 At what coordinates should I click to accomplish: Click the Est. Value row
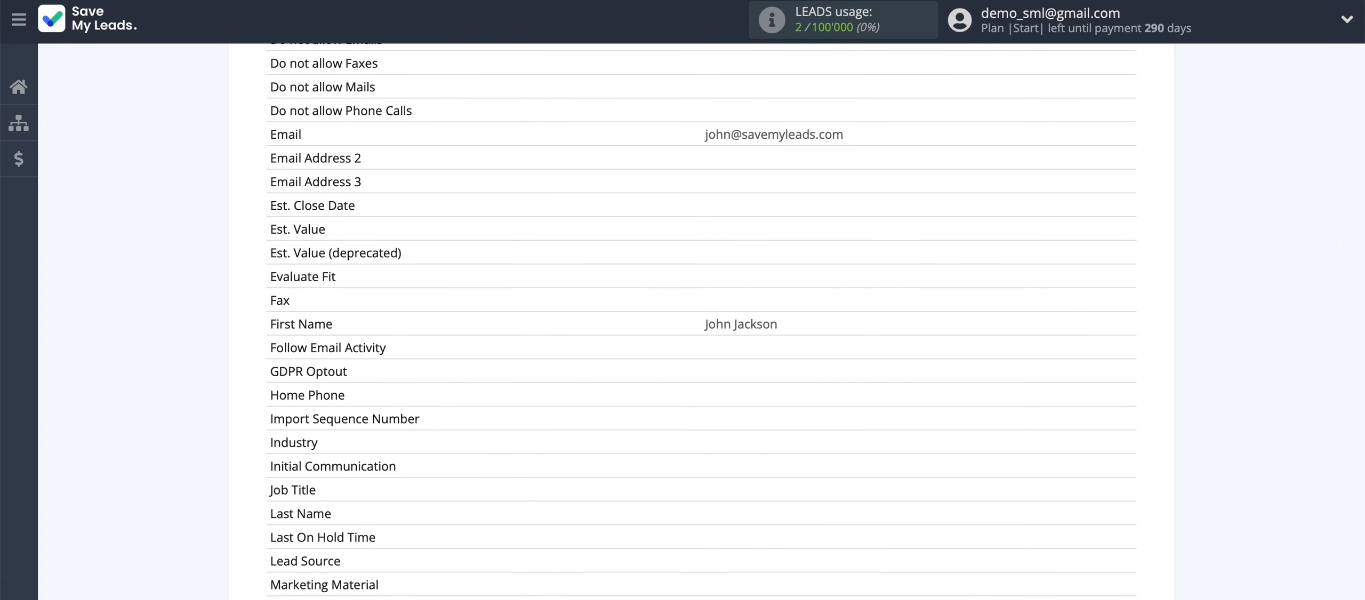tap(700, 229)
